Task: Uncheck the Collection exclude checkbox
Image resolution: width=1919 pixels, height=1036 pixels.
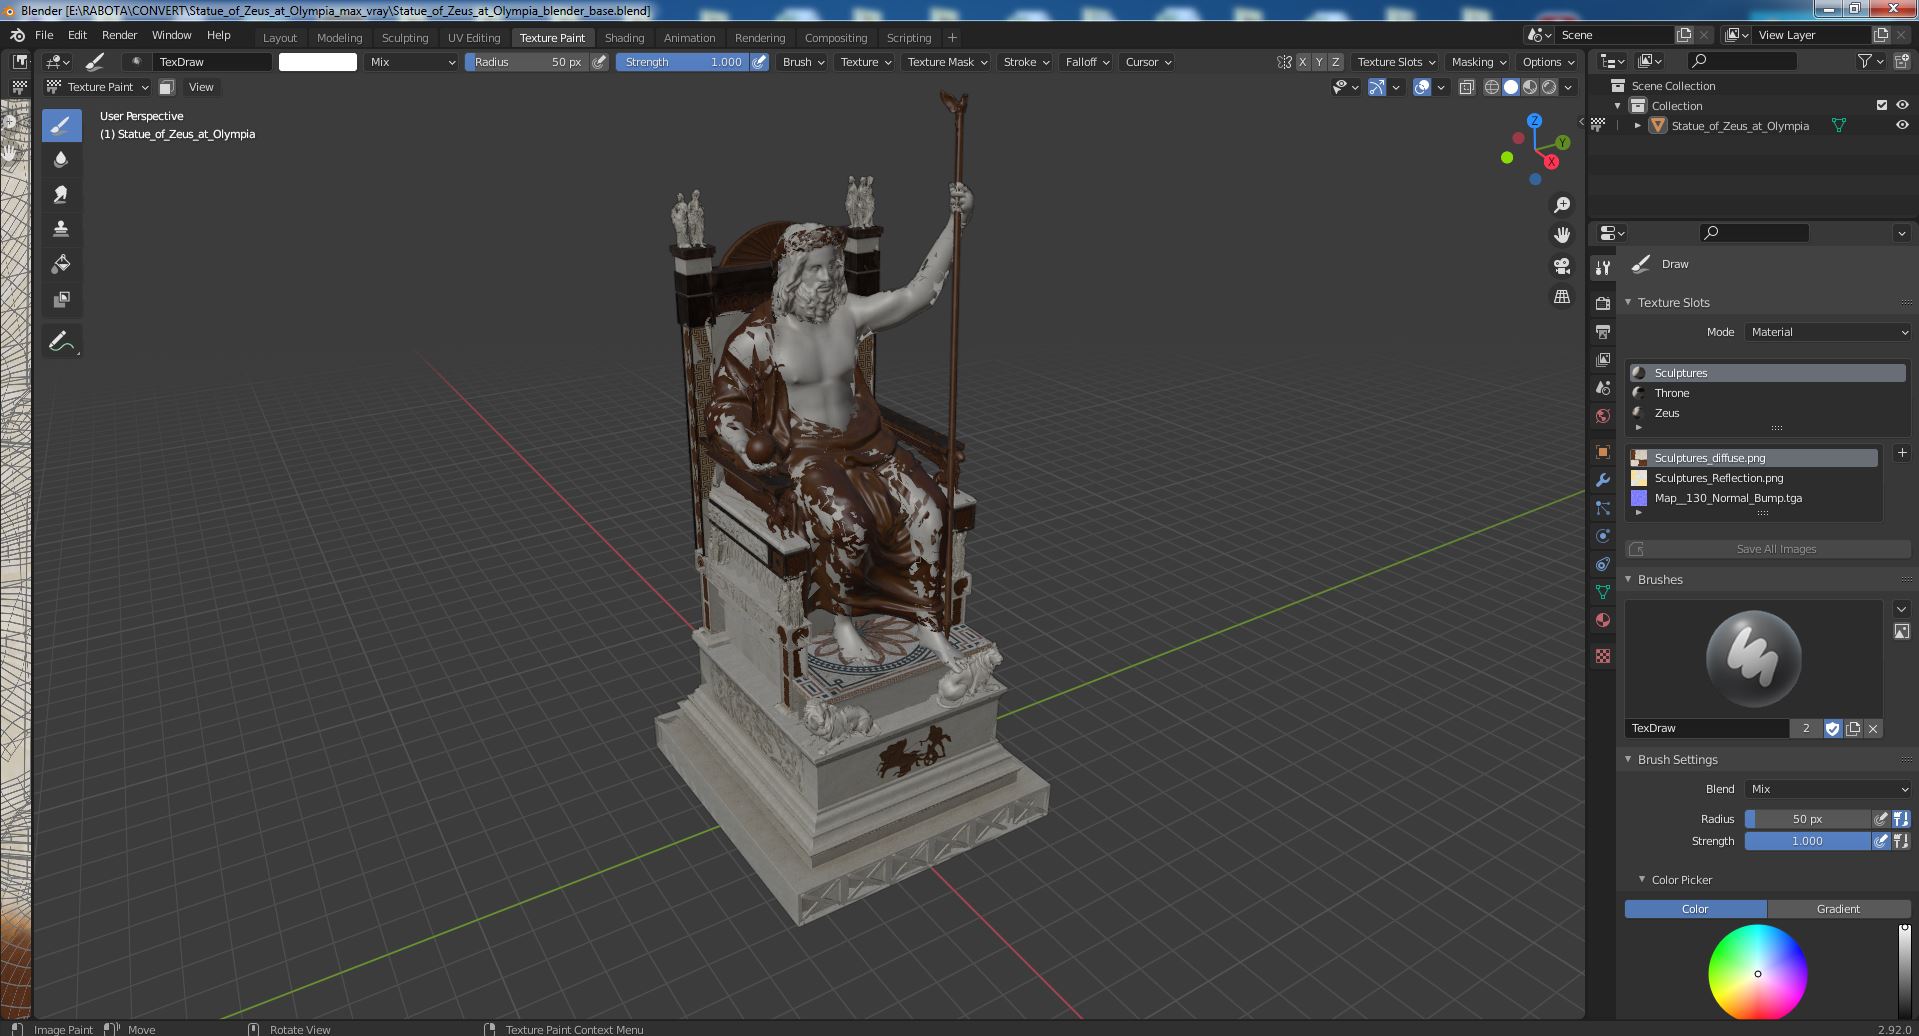Action: [x=1881, y=105]
